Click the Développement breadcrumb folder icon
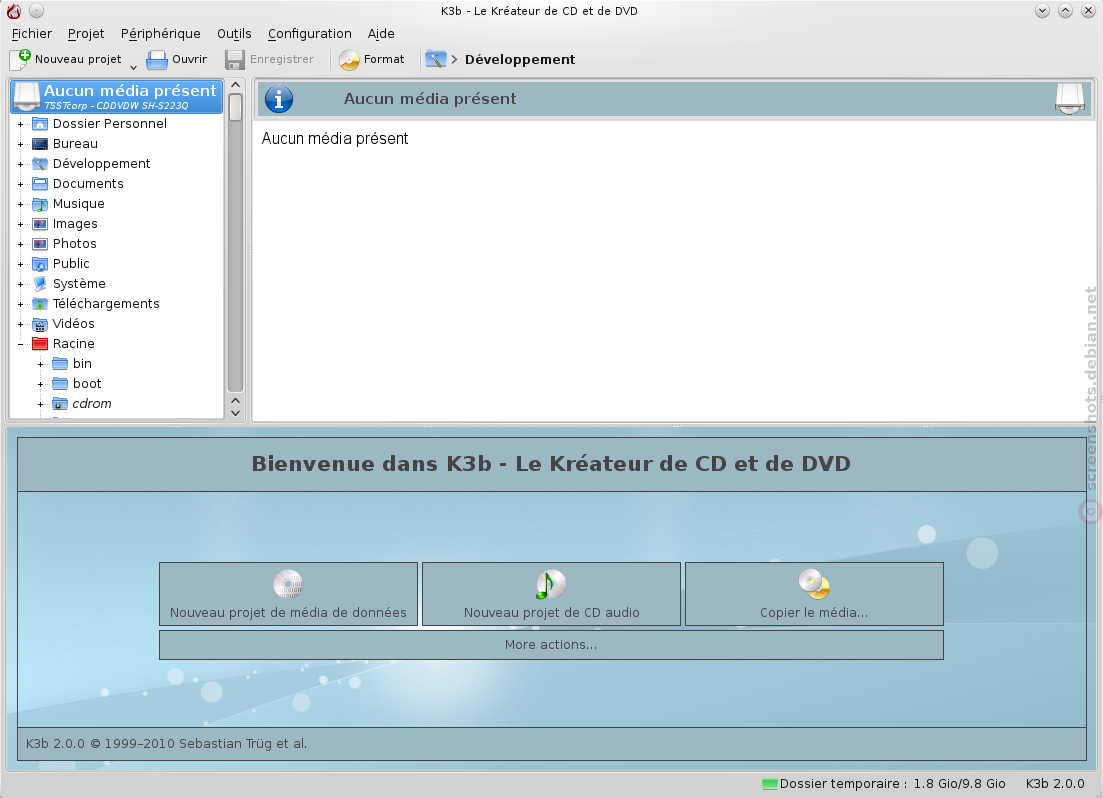 pos(436,60)
